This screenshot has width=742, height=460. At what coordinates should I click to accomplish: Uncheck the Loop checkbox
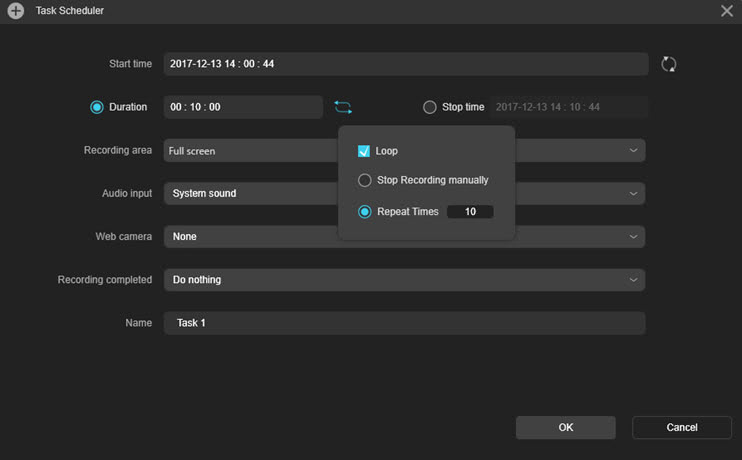click(x=363, y=151)
